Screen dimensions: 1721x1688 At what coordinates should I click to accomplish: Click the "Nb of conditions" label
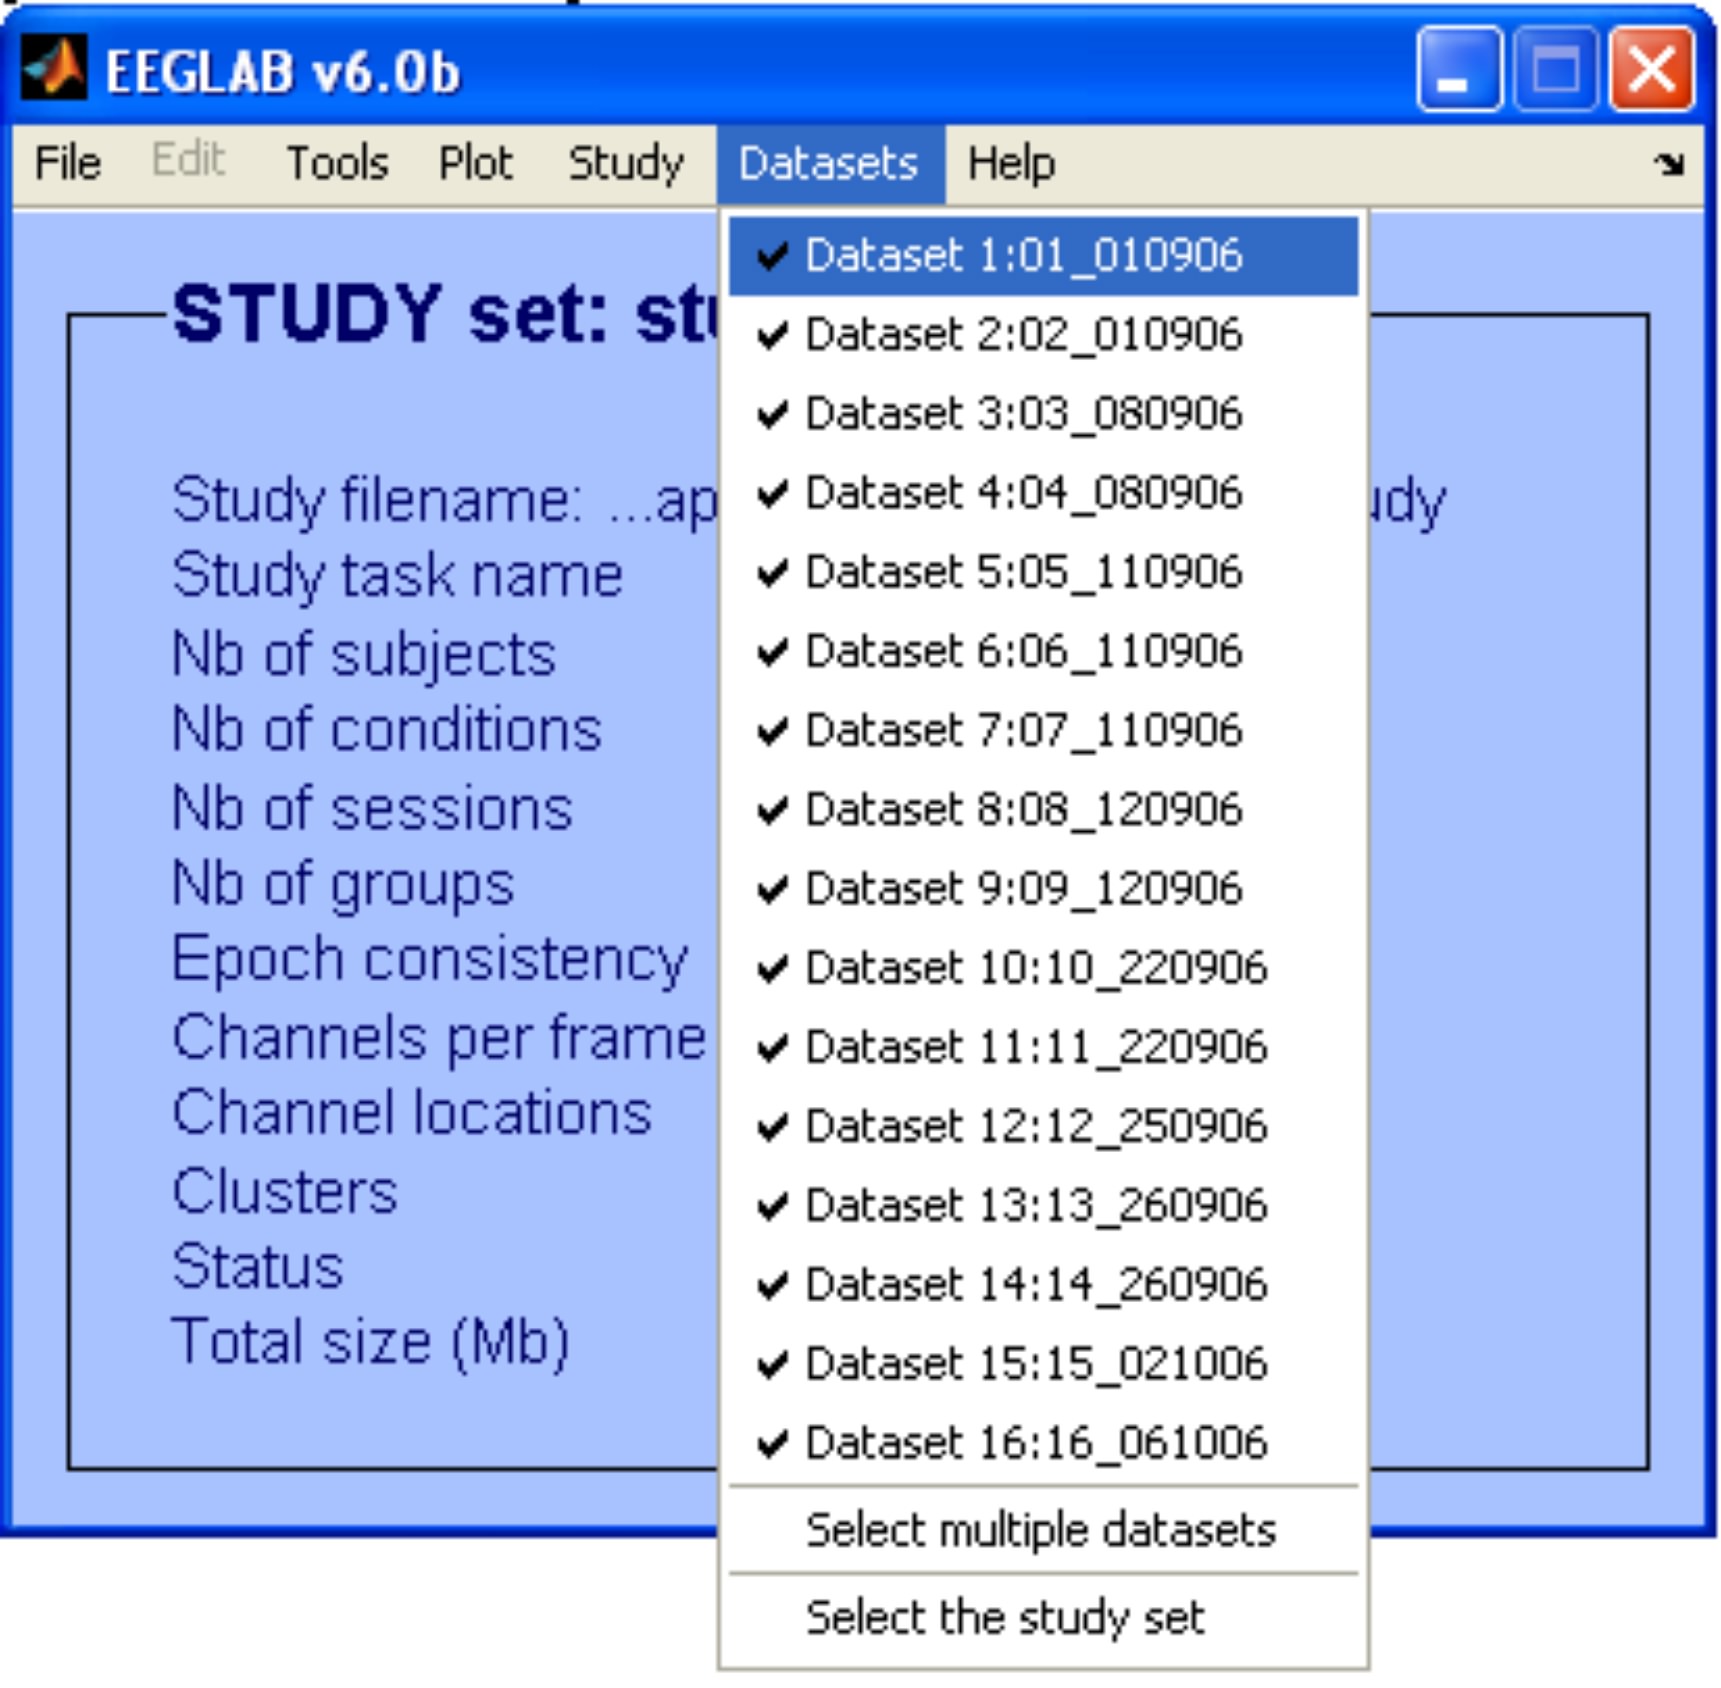387,730
